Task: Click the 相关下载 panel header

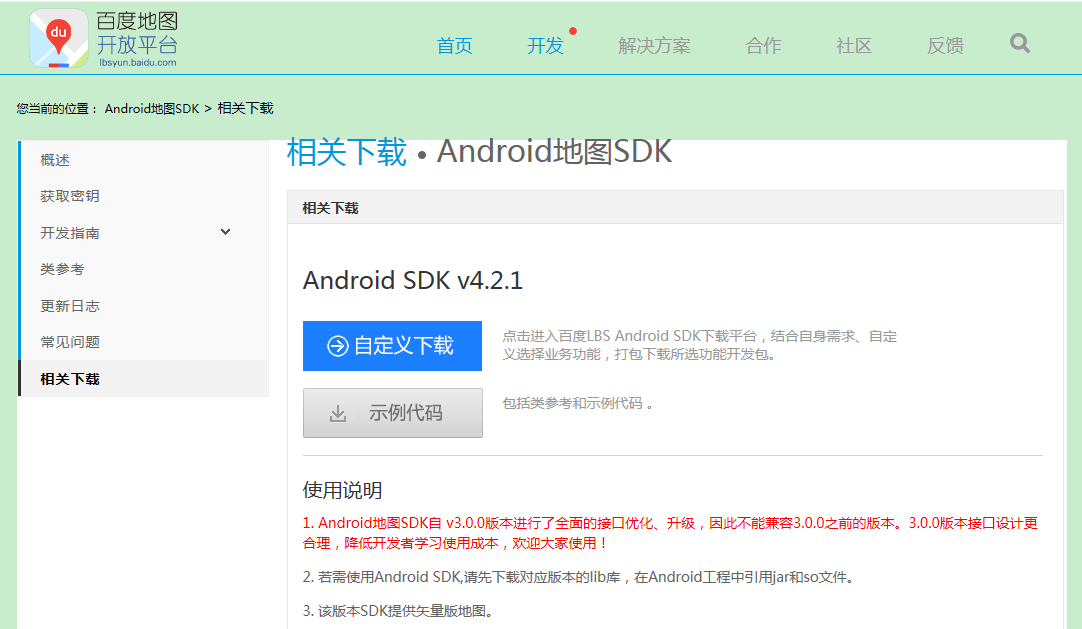Action: [675, 208]
